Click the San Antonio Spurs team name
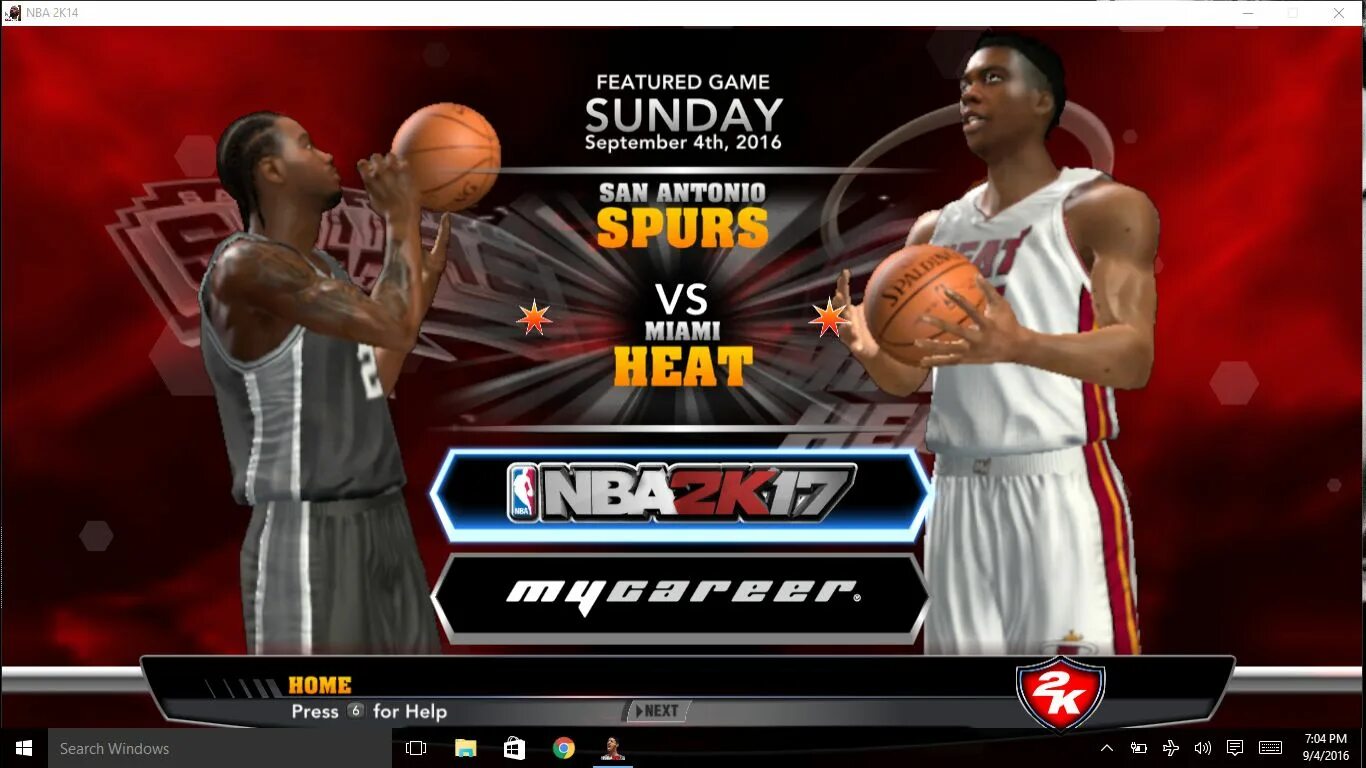 click(x=682, y=214)
